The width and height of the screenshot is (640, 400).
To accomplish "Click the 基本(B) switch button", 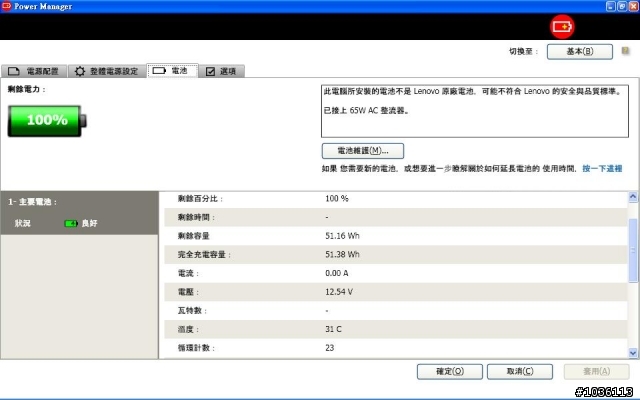I will (580, 51).
